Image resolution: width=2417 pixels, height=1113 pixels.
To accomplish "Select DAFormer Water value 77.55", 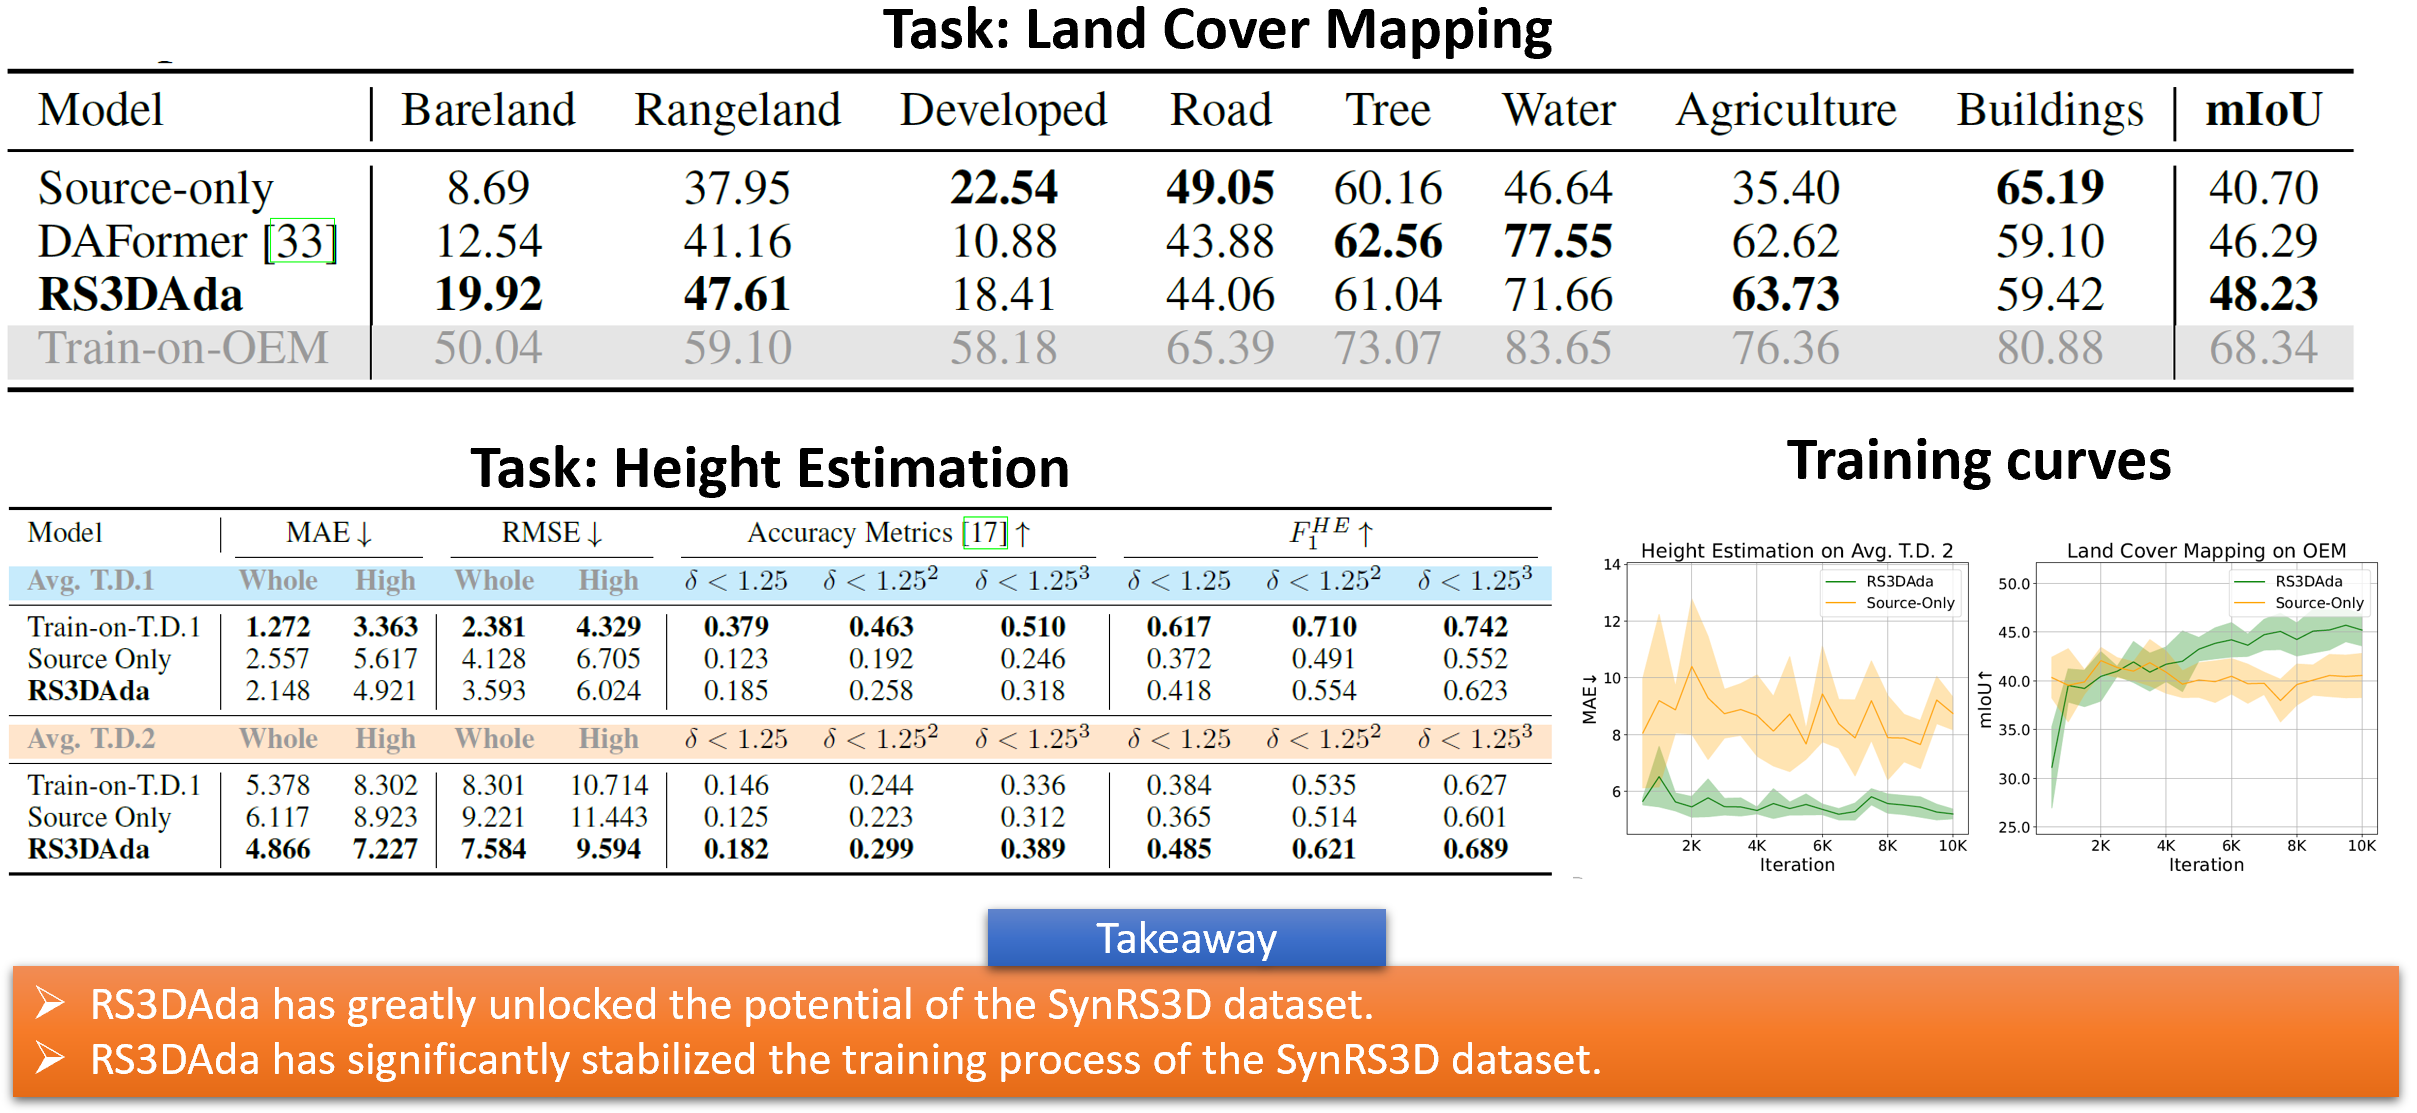I will (x=1558, y=241).
